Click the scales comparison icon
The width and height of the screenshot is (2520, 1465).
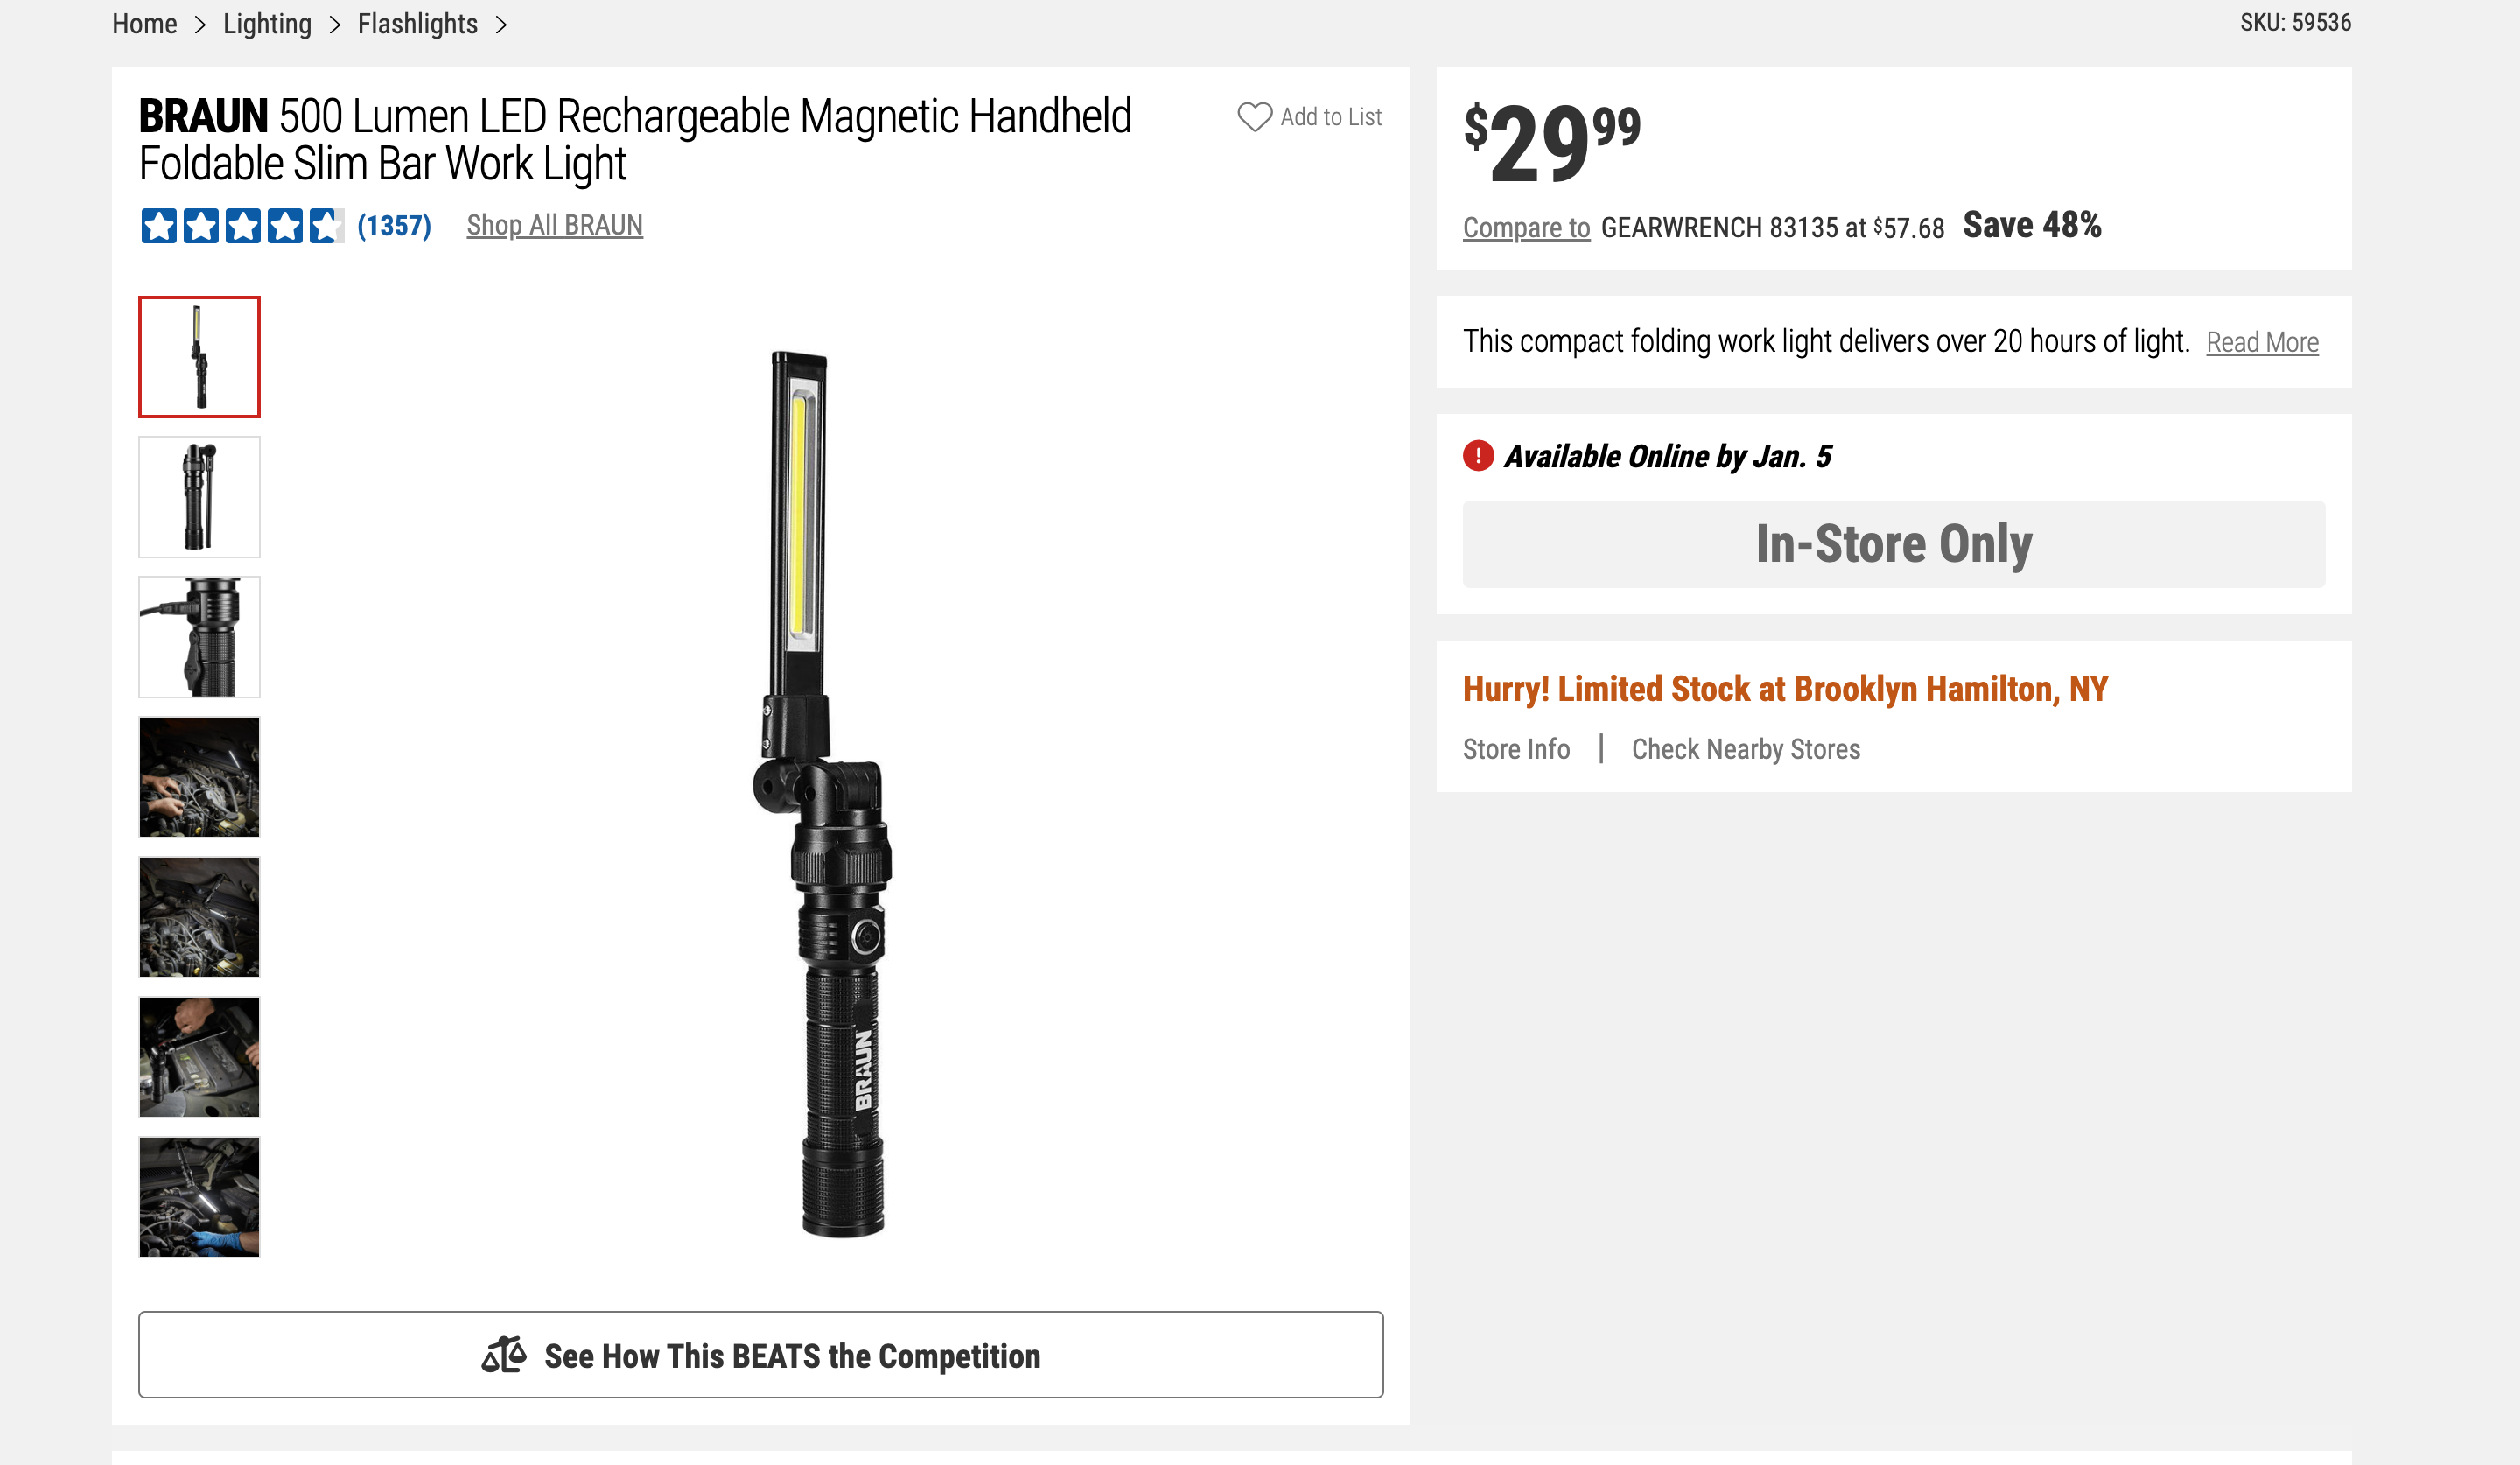[x=504, y=1355]
